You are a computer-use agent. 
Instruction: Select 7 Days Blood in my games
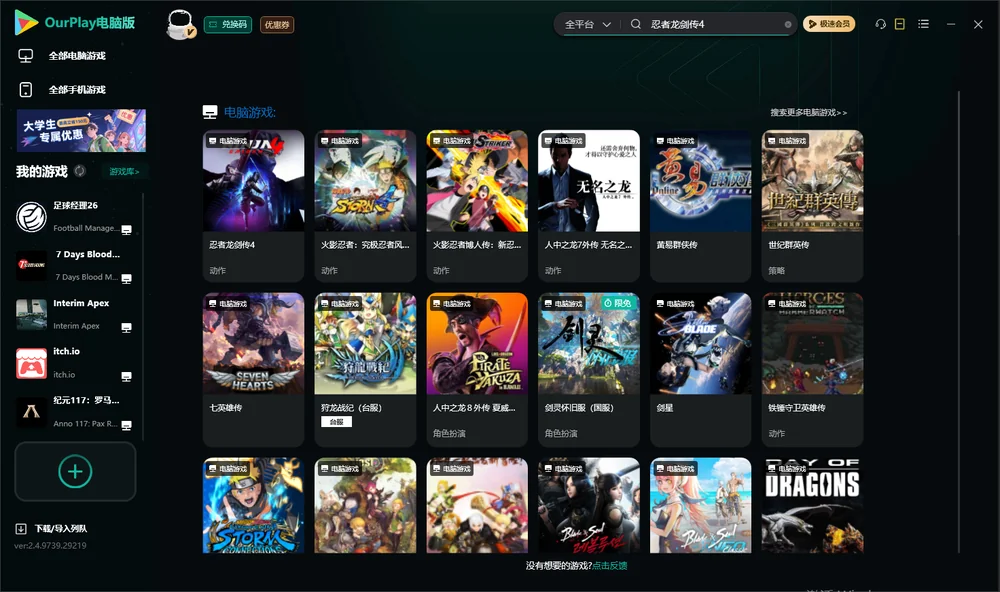pos(75,265)
